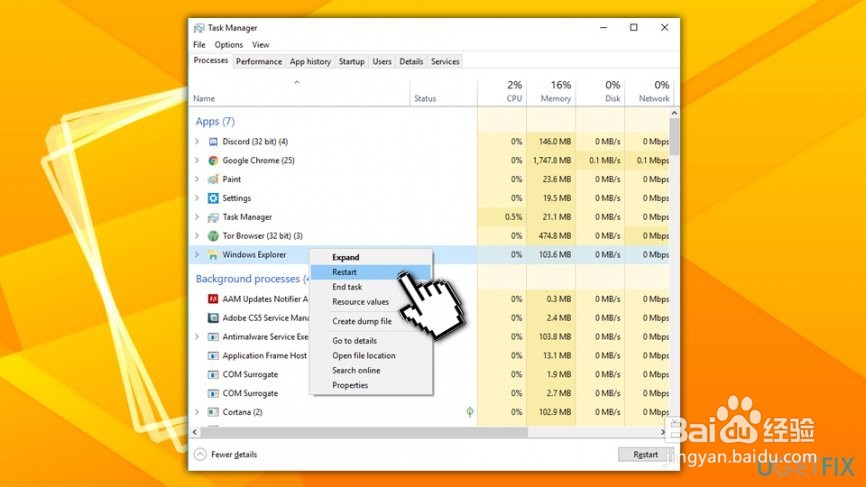
Task: Click the Adobe CS5 Service Manager icon
Action: click(x=213, y=318)
